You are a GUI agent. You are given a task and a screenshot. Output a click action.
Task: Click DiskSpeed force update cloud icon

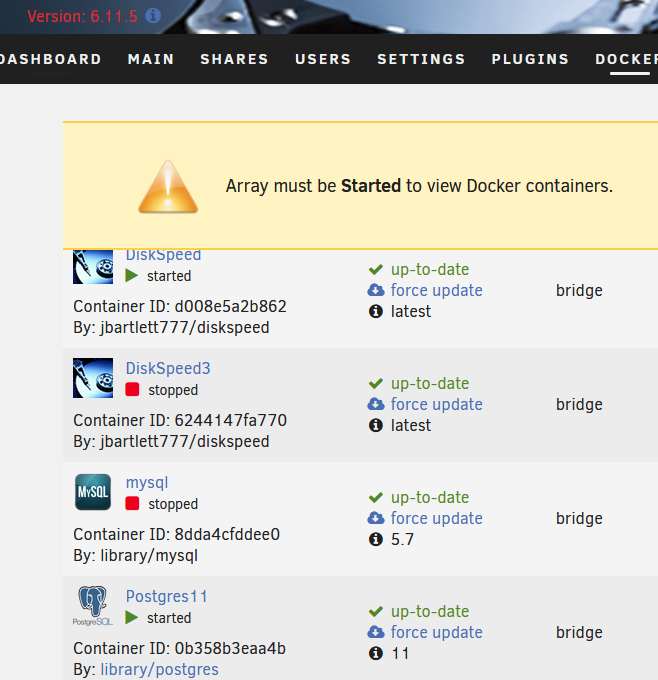point(376,290)
